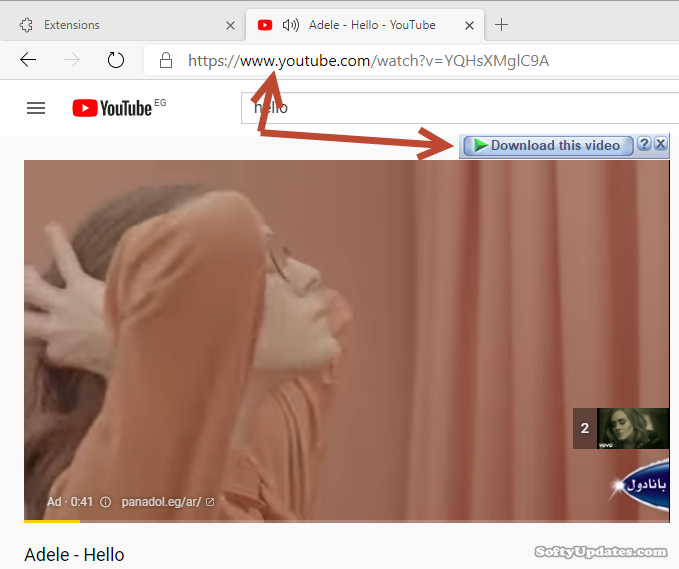Click the video player to pause

pyautogui.click(x=346, y=341)
